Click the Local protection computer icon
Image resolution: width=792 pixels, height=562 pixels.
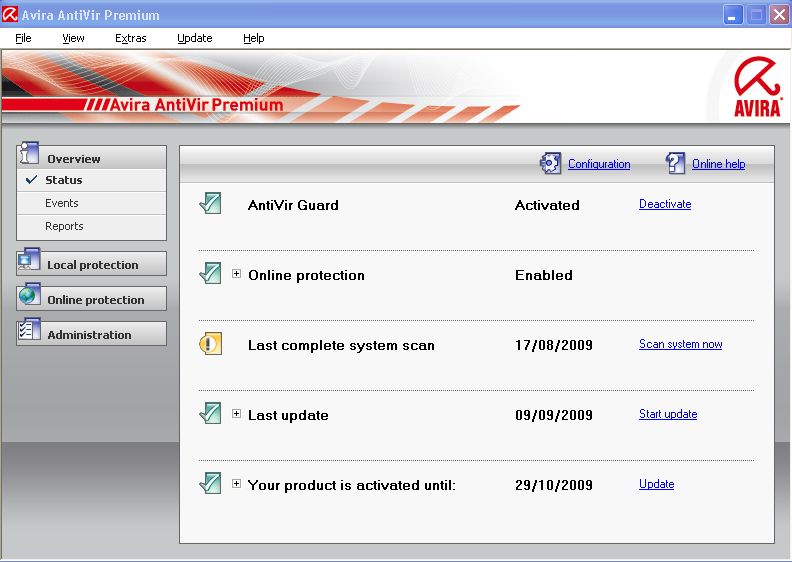[x=29, y=261]
